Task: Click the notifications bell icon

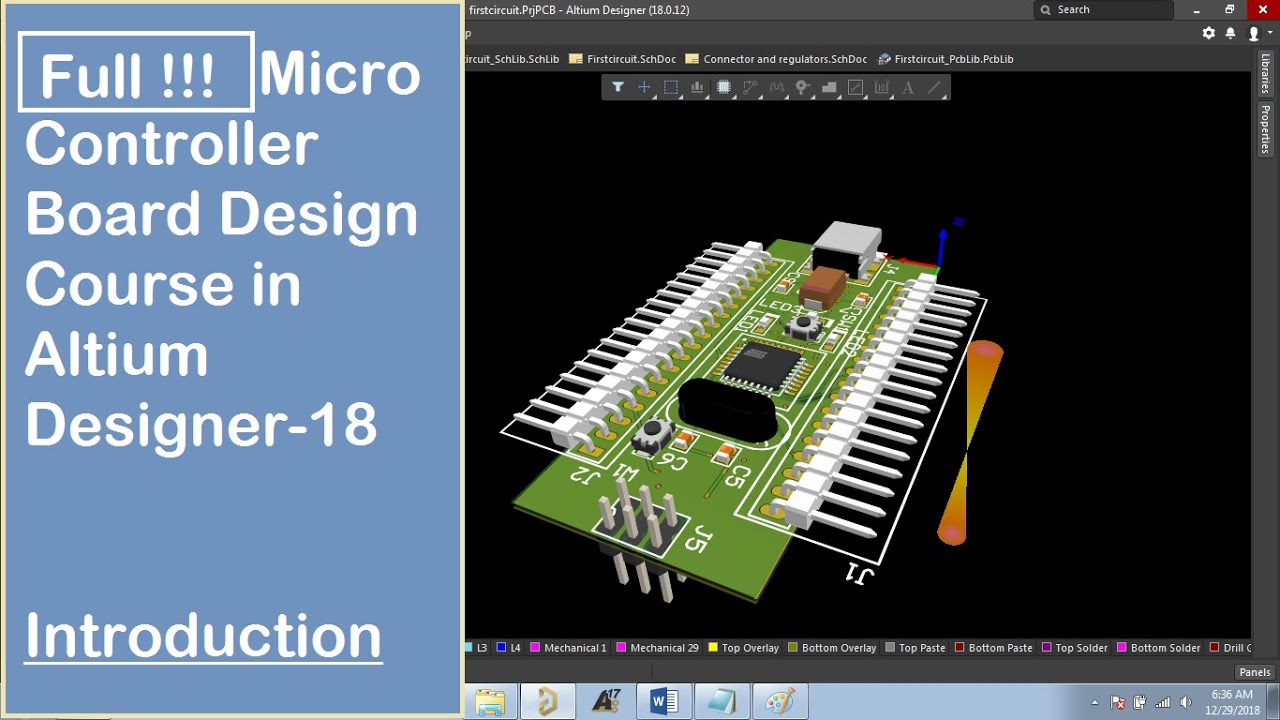Action: (1231, 33)
